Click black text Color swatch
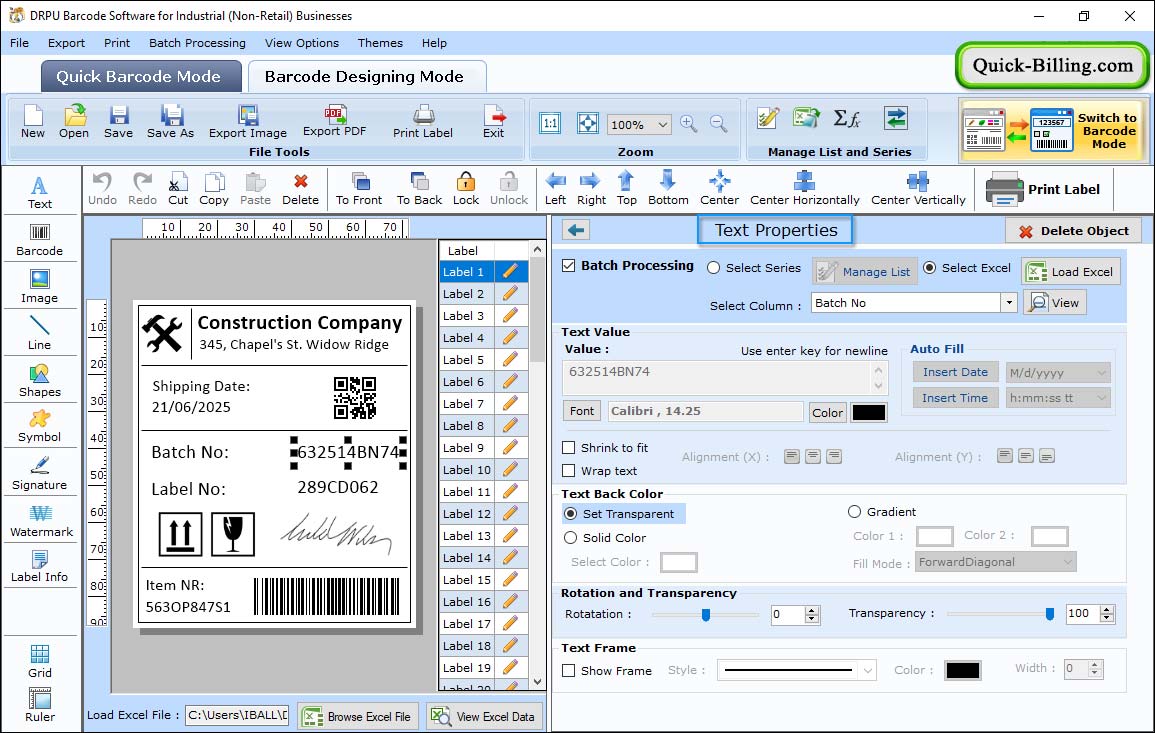 point(869,413)
